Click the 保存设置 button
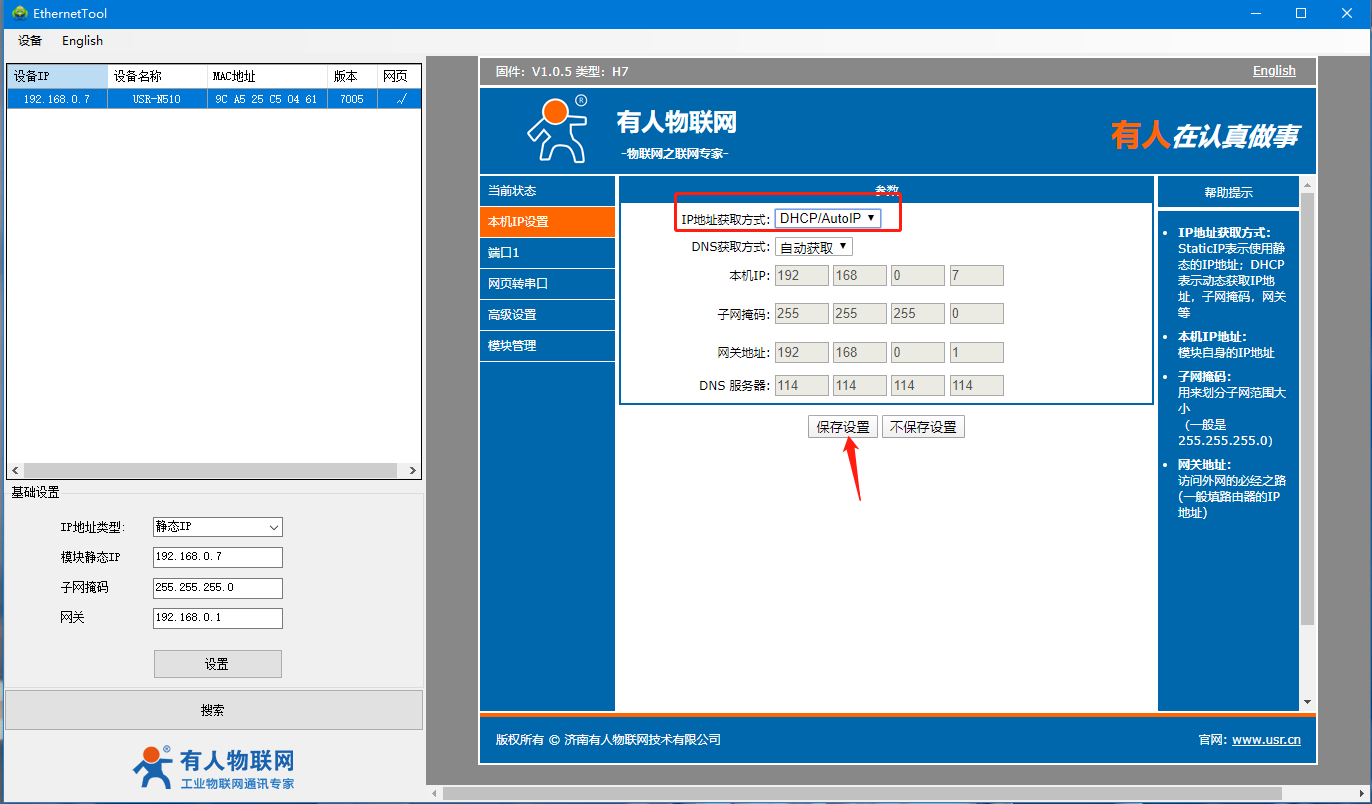This screenshot has height=804, width=1372. (x=842, y=427)
